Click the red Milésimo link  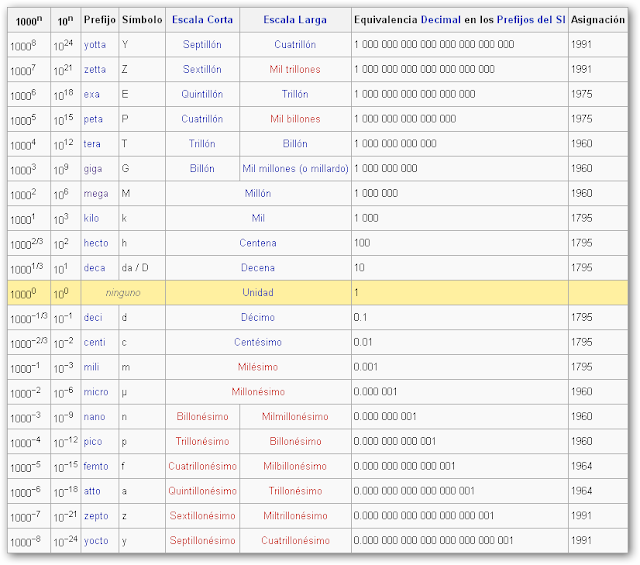(x=258, y=367)
